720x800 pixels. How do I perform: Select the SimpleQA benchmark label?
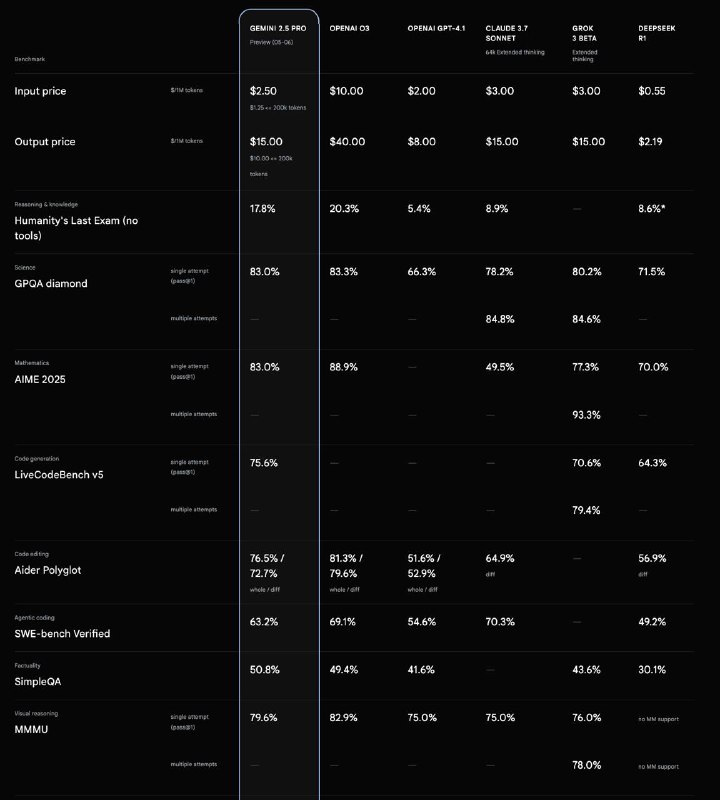[x=38, y=682]
